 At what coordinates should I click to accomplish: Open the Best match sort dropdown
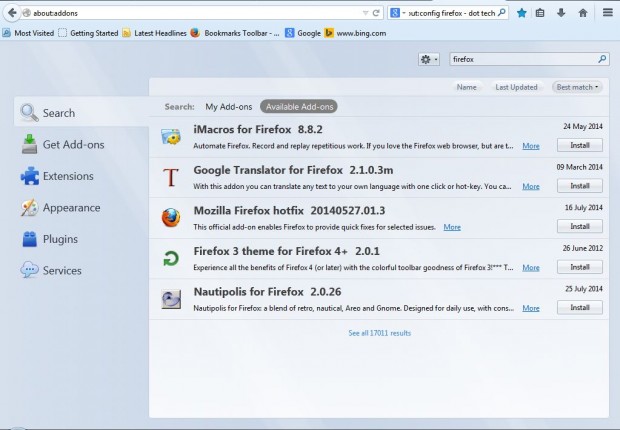(577, 87)
